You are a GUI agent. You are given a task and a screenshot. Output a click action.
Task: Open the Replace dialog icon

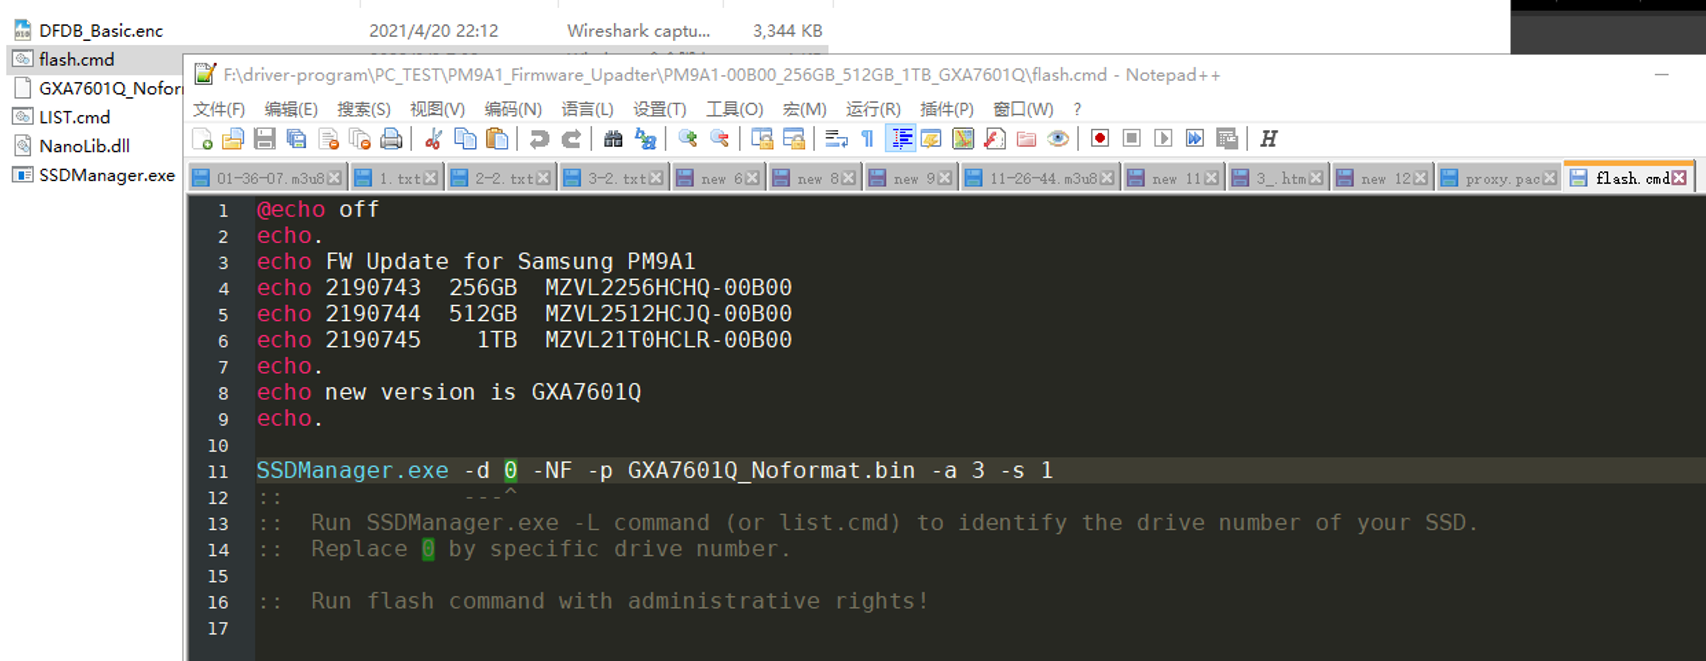645,139
